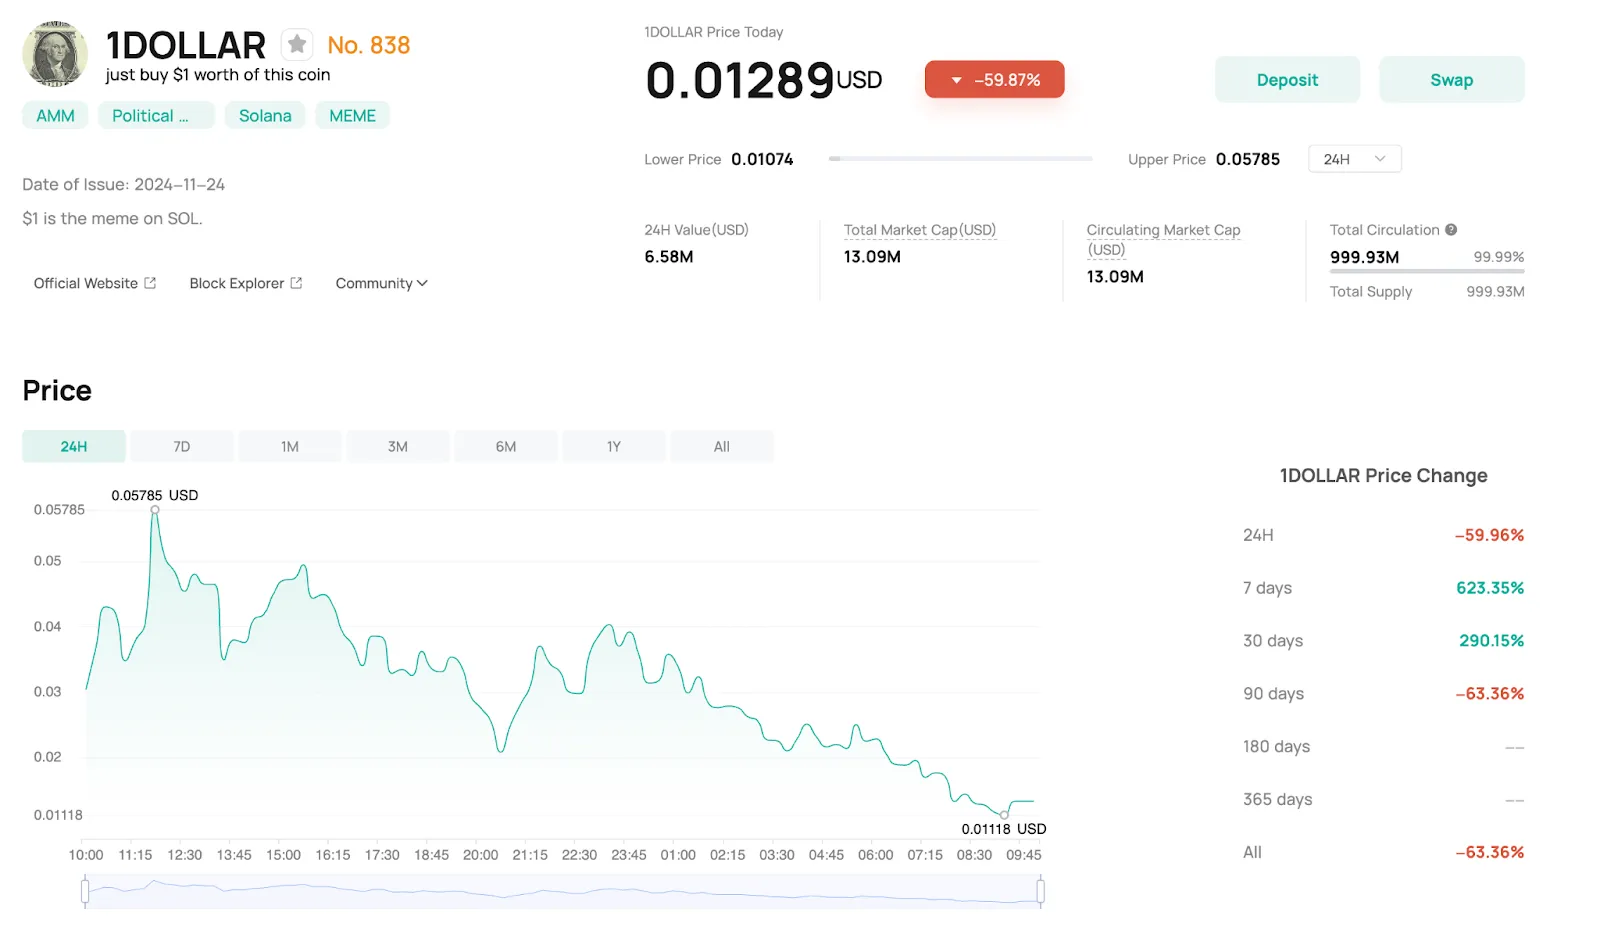Switch chart to 3M tab
The height and width of the screenshot is (934, 1600).
coord(398,447)
